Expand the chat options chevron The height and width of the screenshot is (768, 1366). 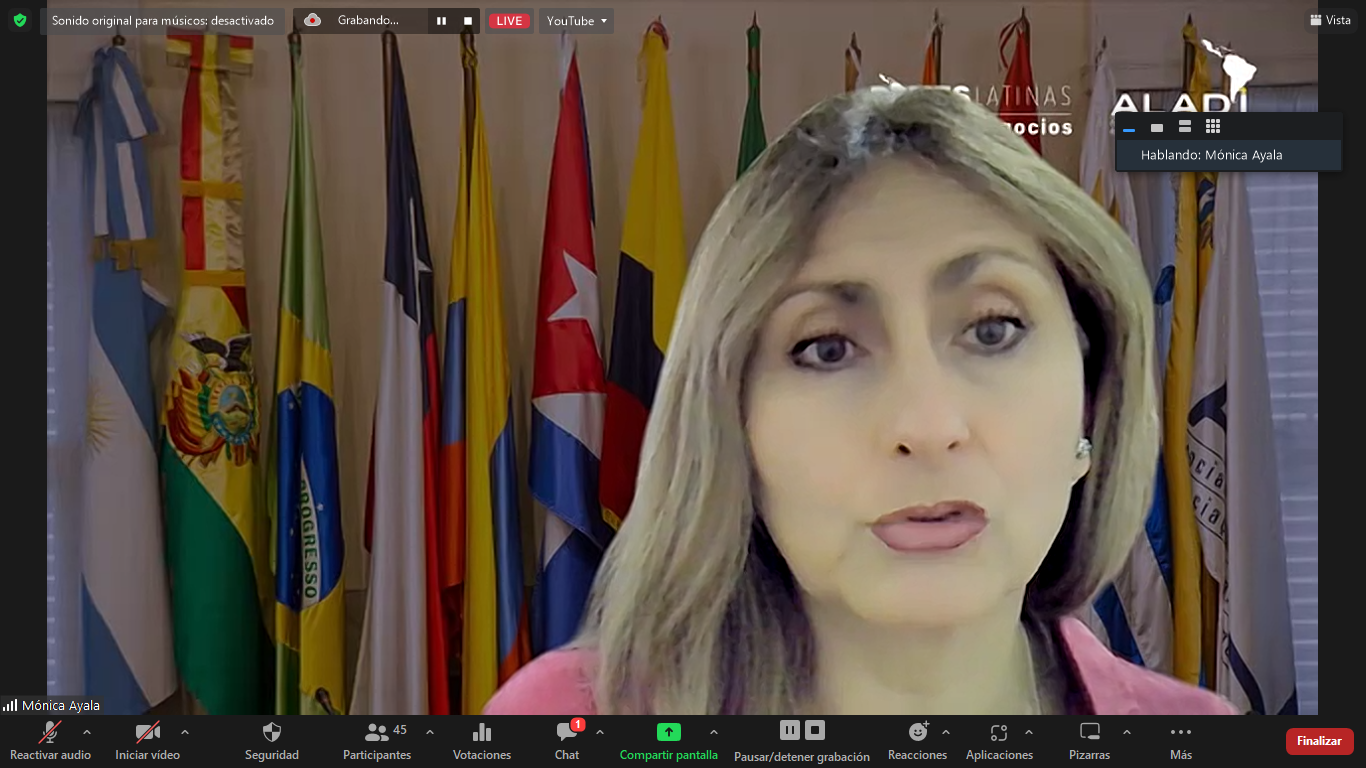pyautogui.click(x=600, y=732)
